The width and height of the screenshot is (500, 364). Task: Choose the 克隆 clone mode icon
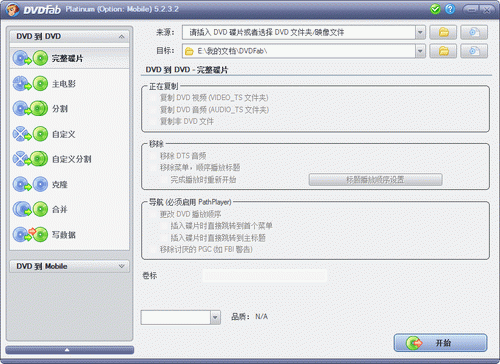(30, 184)
